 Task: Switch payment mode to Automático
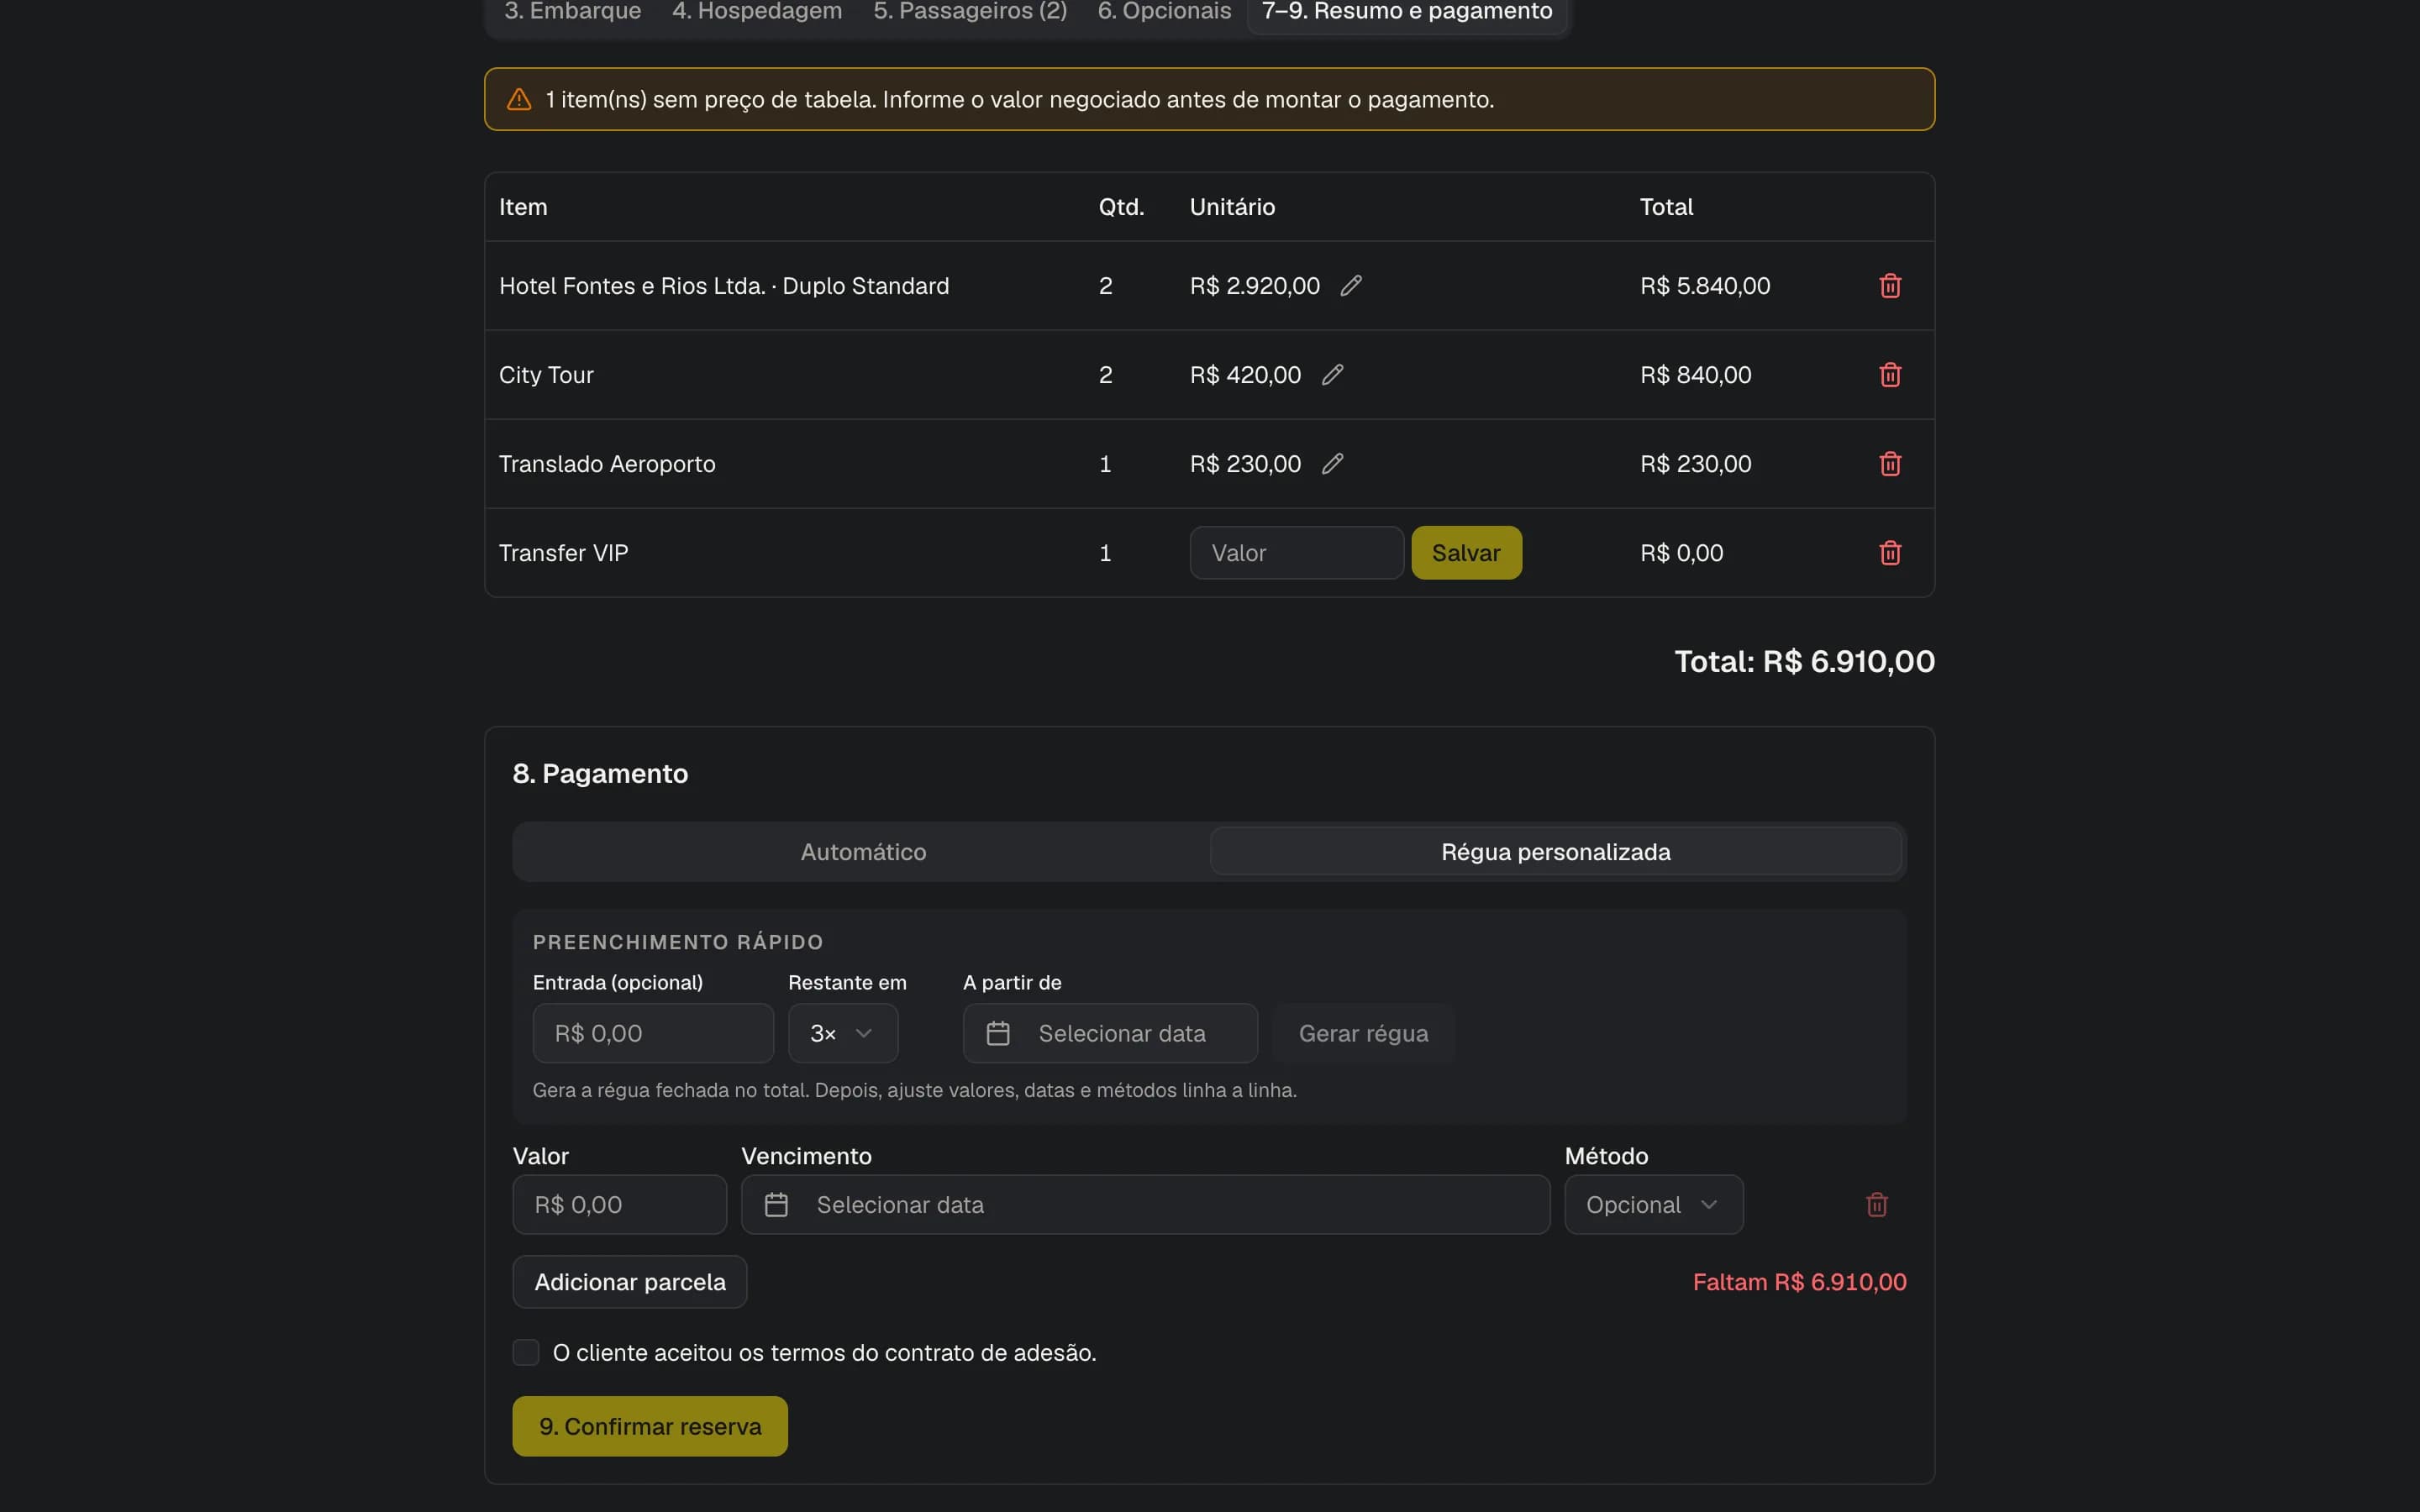[x=863, y=852]
